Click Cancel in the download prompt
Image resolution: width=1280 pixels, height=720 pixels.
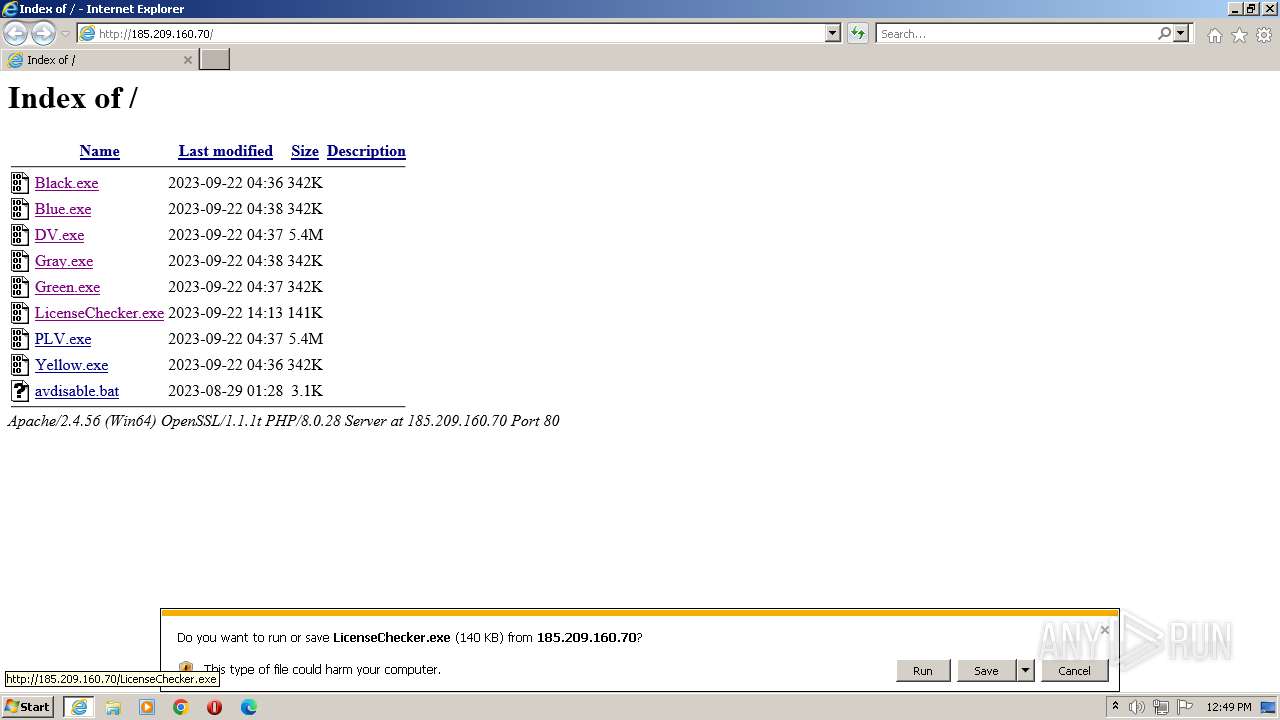coord(1074,671)
